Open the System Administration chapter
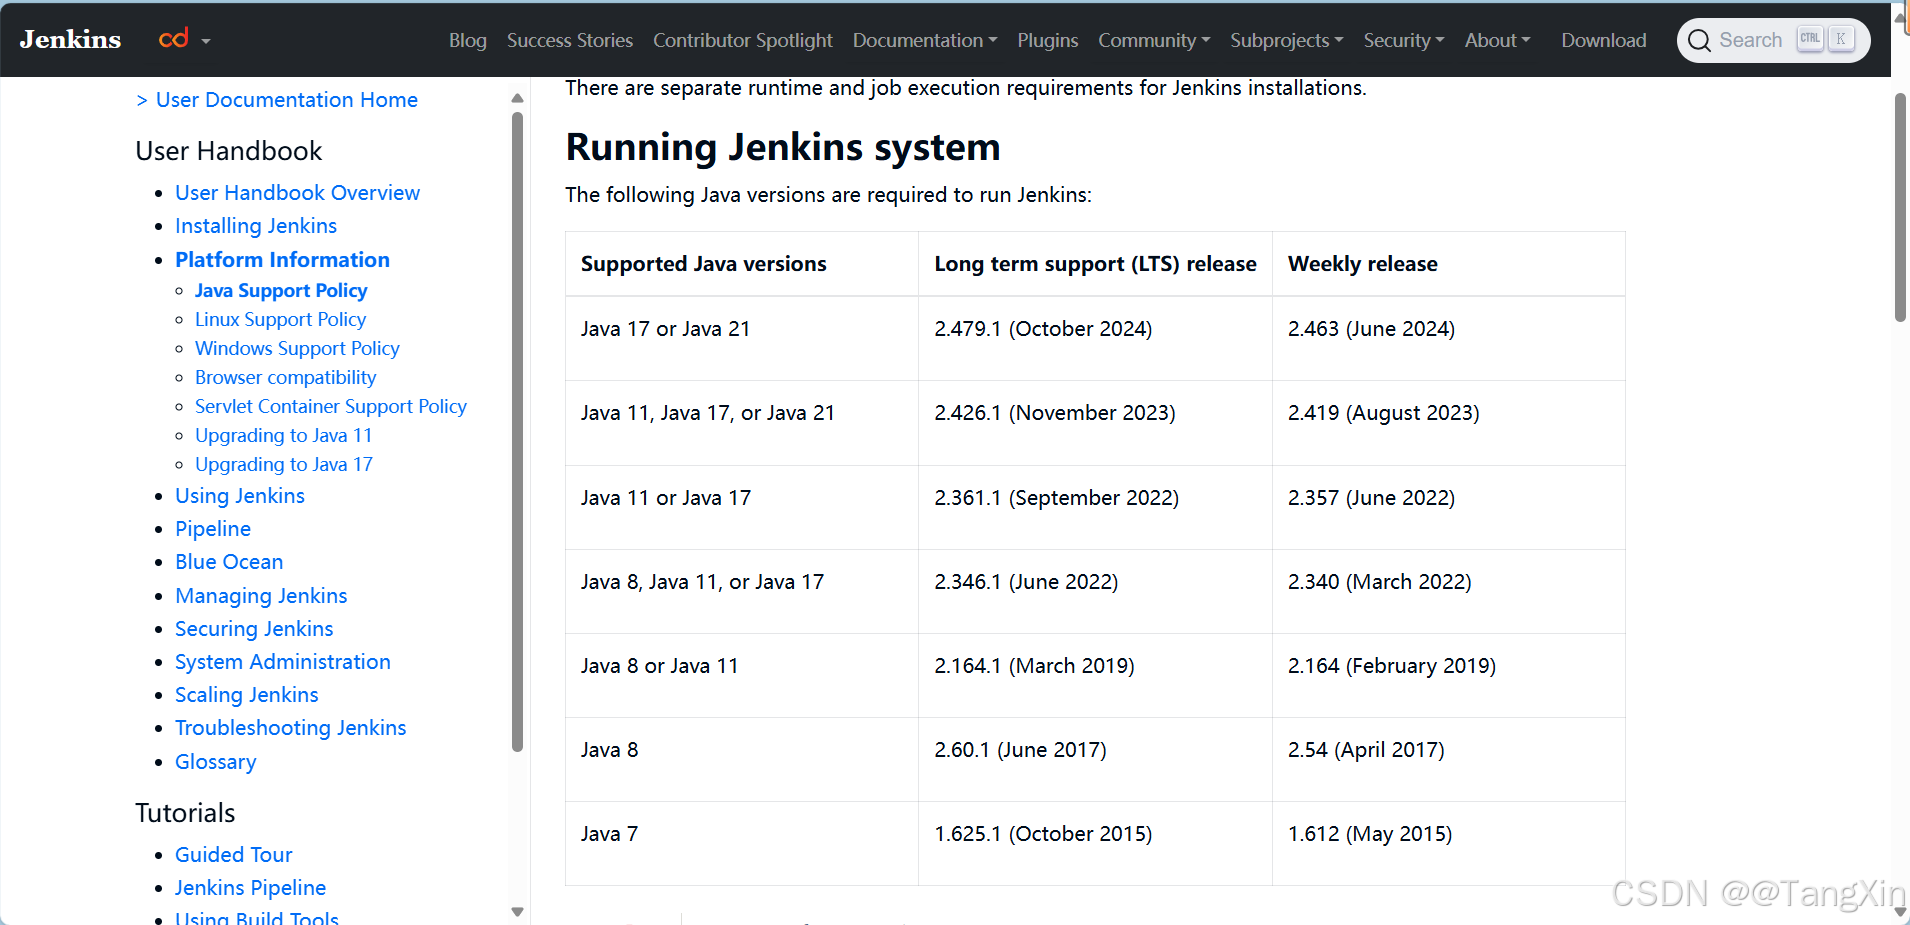Image resolution: width=1910 pixels, height=925 pixels. pos(283,662)
